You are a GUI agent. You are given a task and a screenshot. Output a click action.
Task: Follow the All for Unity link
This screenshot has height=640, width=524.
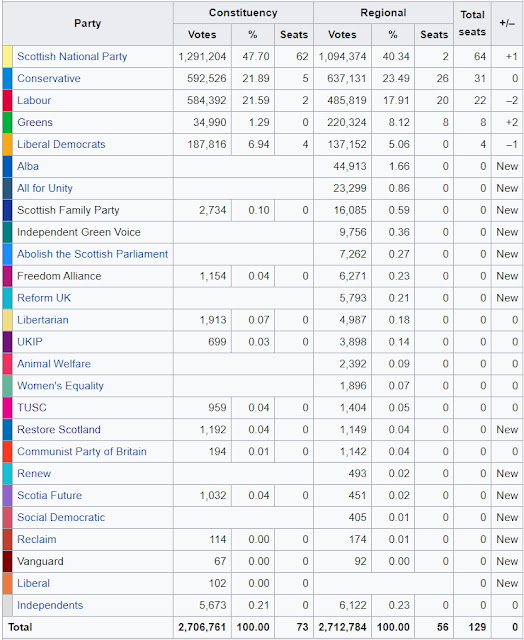tap(44, 188)
